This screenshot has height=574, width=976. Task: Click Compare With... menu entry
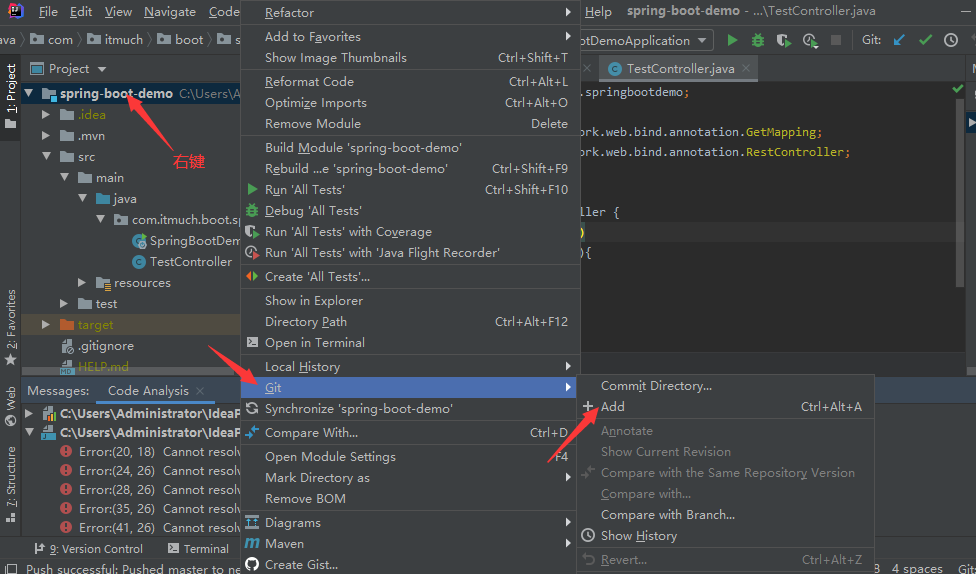pos(410,433)
